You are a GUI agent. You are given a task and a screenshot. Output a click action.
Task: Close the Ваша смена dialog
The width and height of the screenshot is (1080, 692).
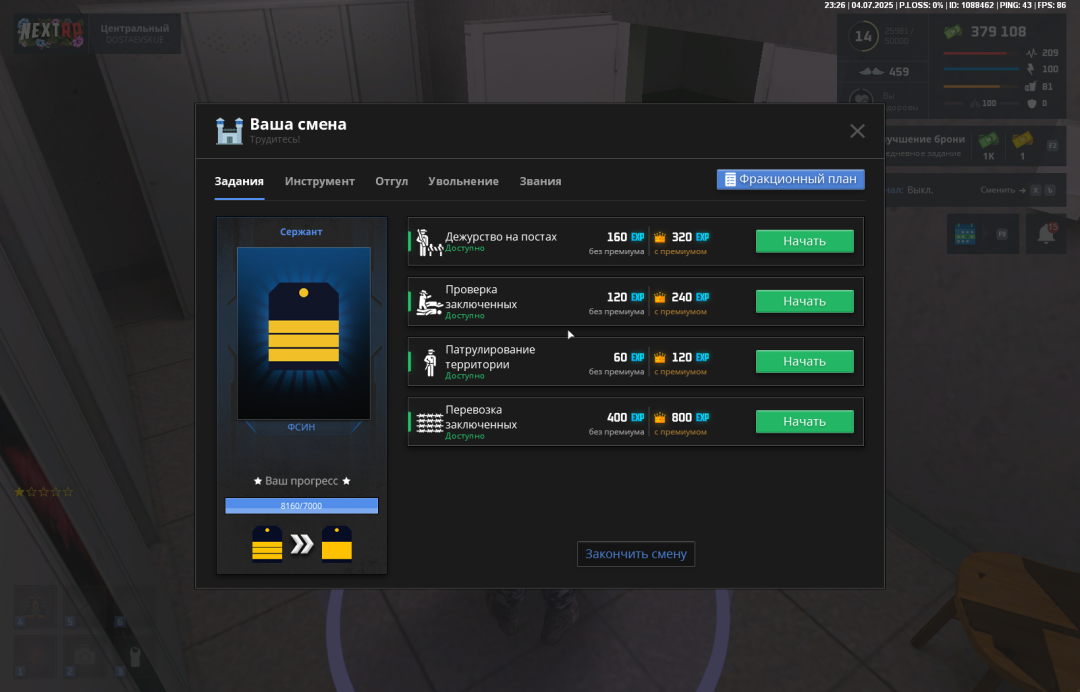pyautogui.click(x=857, y=131)
